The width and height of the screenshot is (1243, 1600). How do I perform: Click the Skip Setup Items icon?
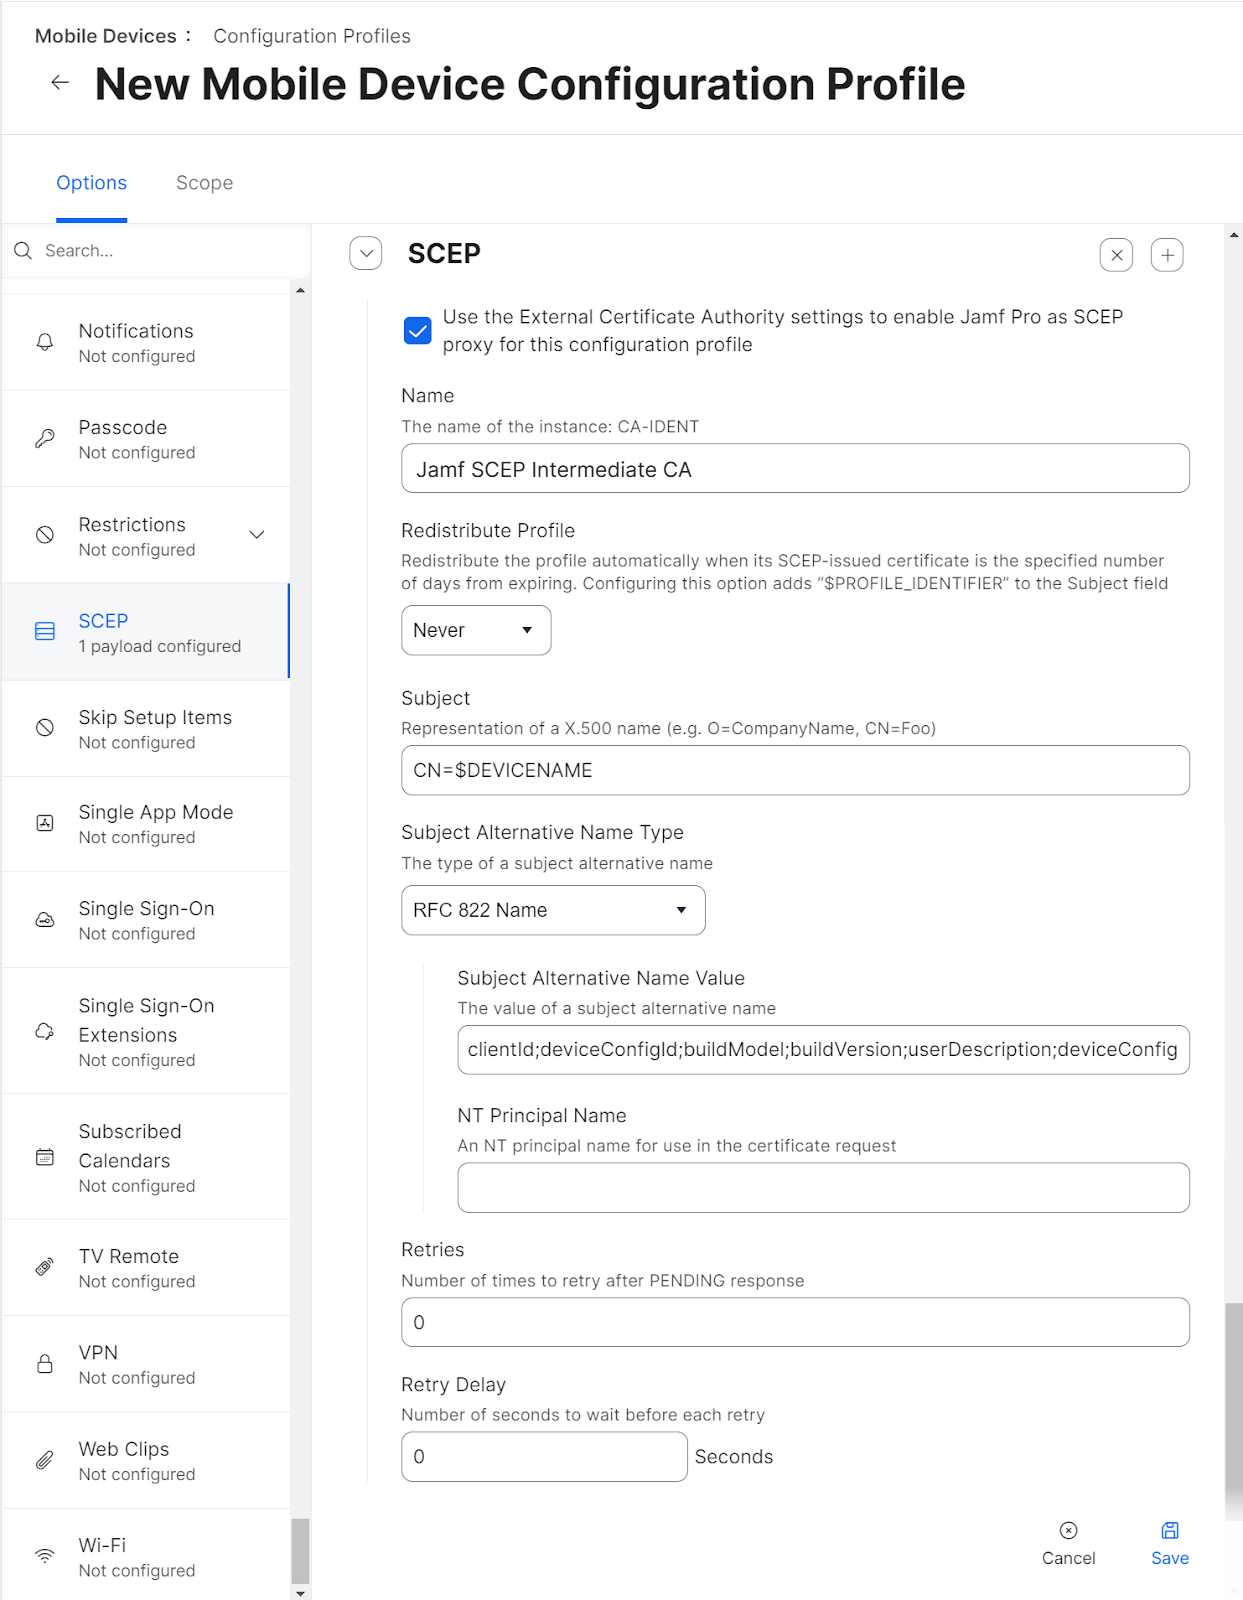(x=45, y=728)
